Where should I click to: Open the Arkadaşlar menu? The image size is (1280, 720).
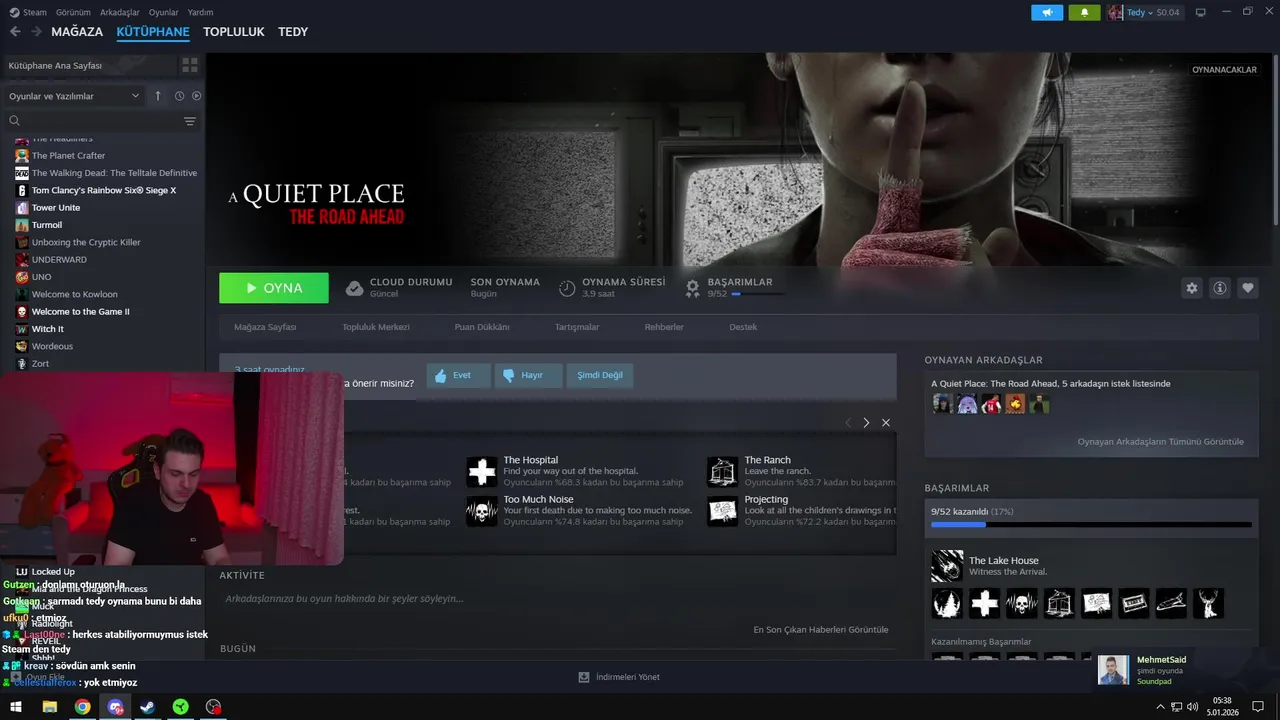pyautogui.click(x=120, y=12)
